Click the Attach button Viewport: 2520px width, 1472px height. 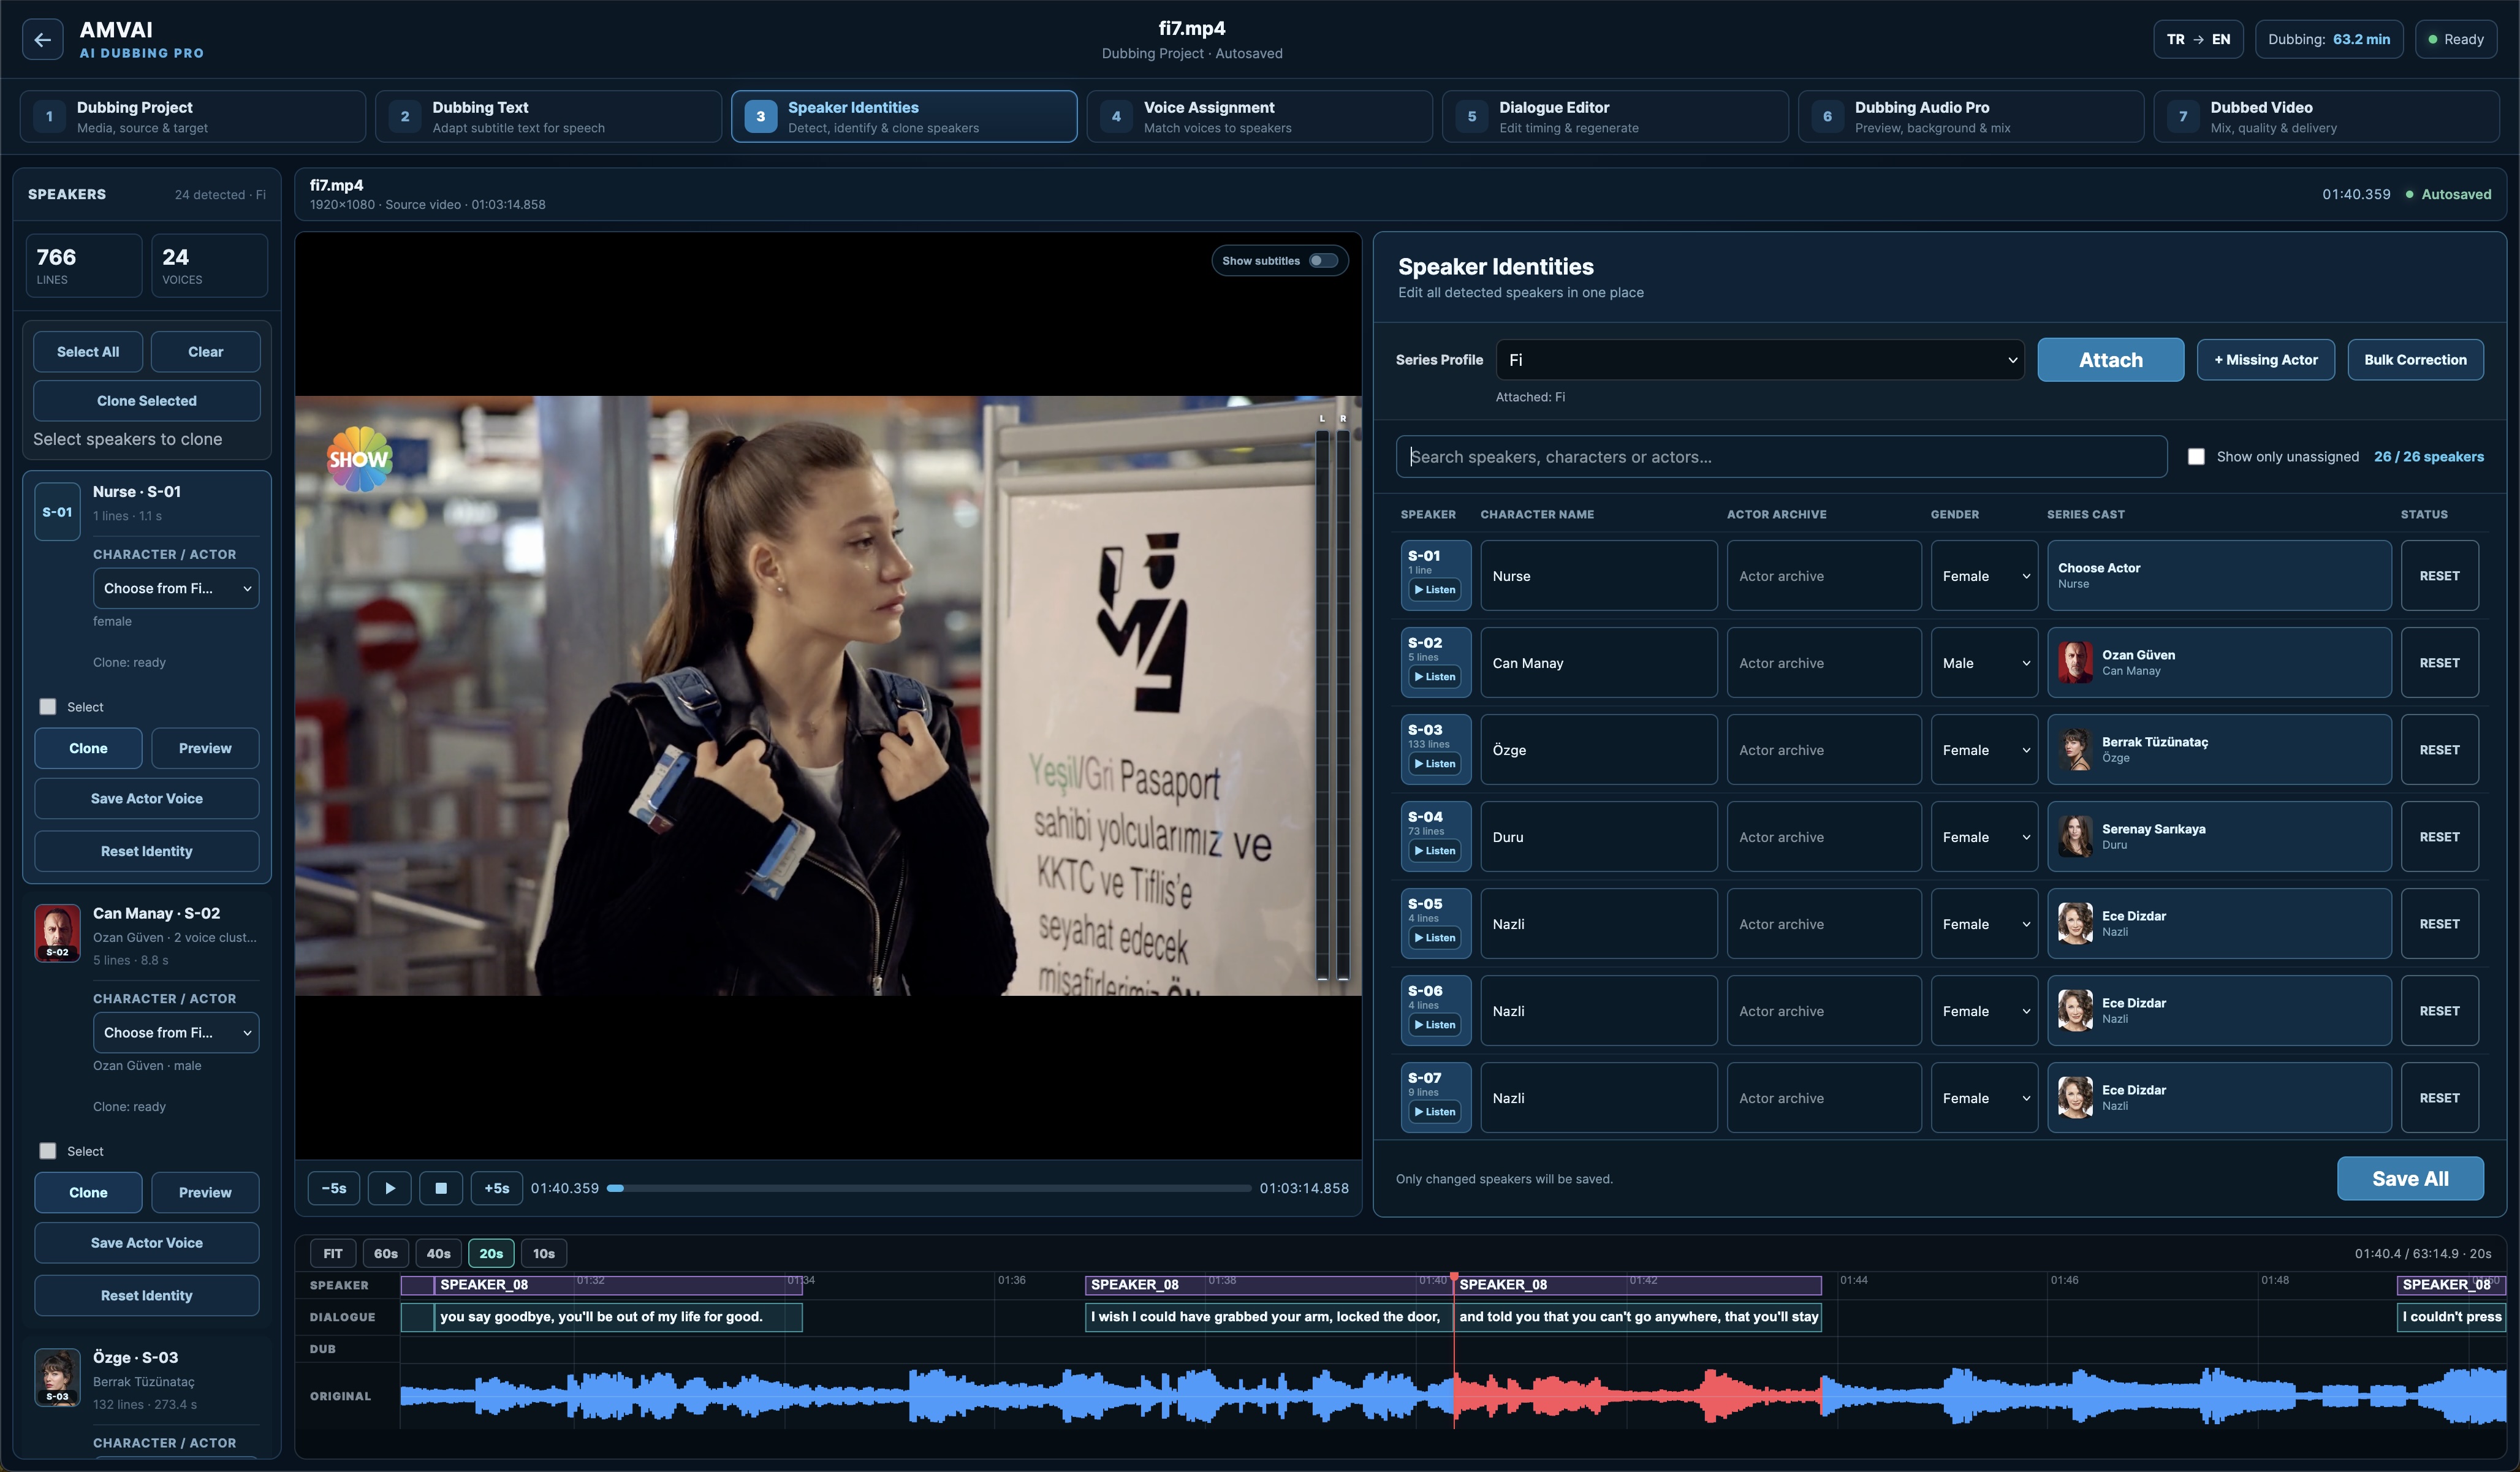(2110, 360)
